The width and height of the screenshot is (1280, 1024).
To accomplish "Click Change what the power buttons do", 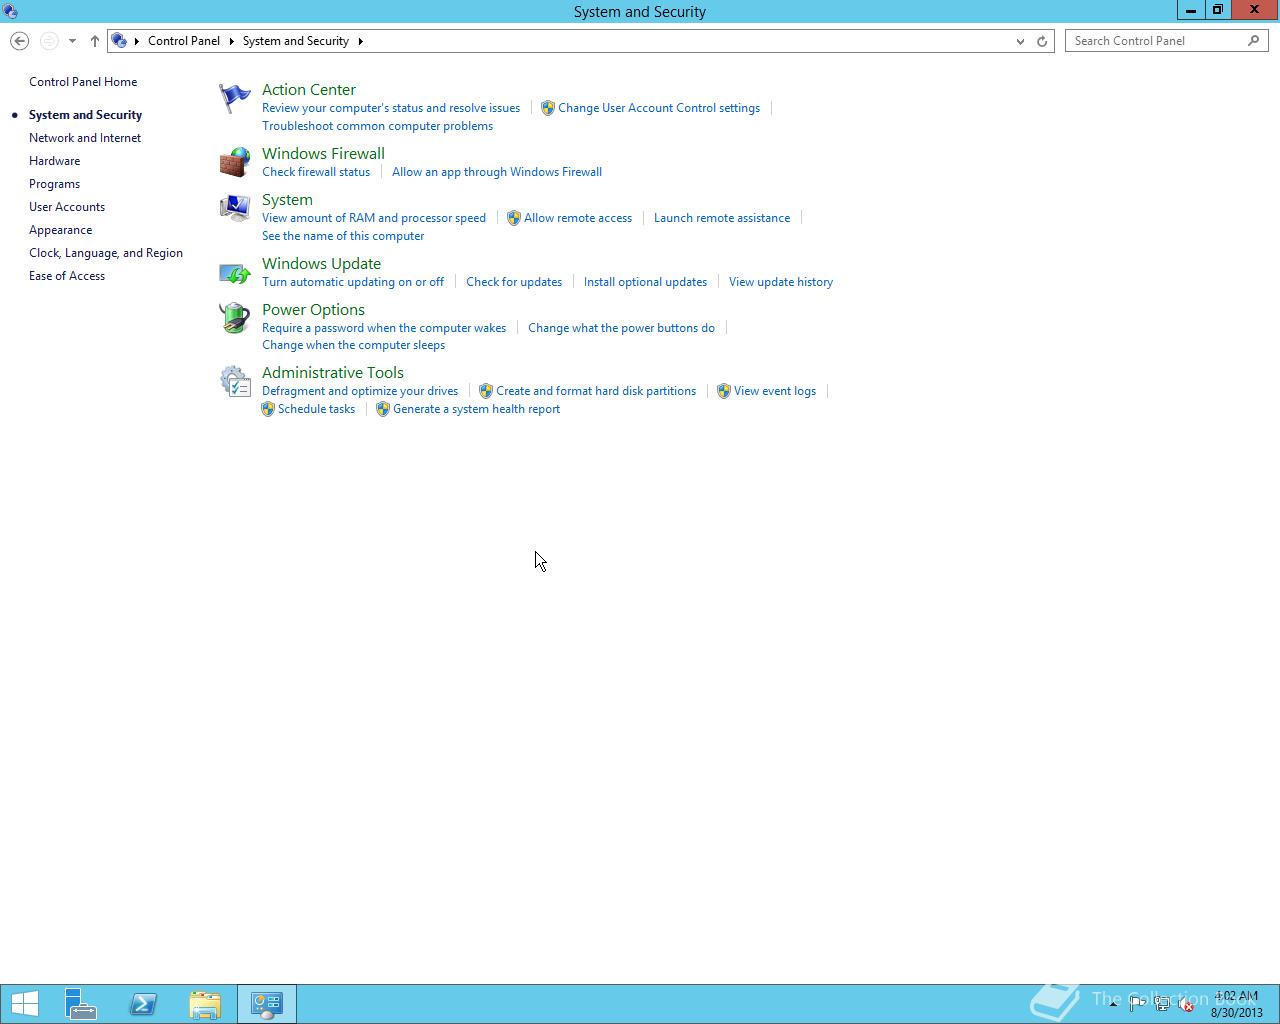I will 621,328.
